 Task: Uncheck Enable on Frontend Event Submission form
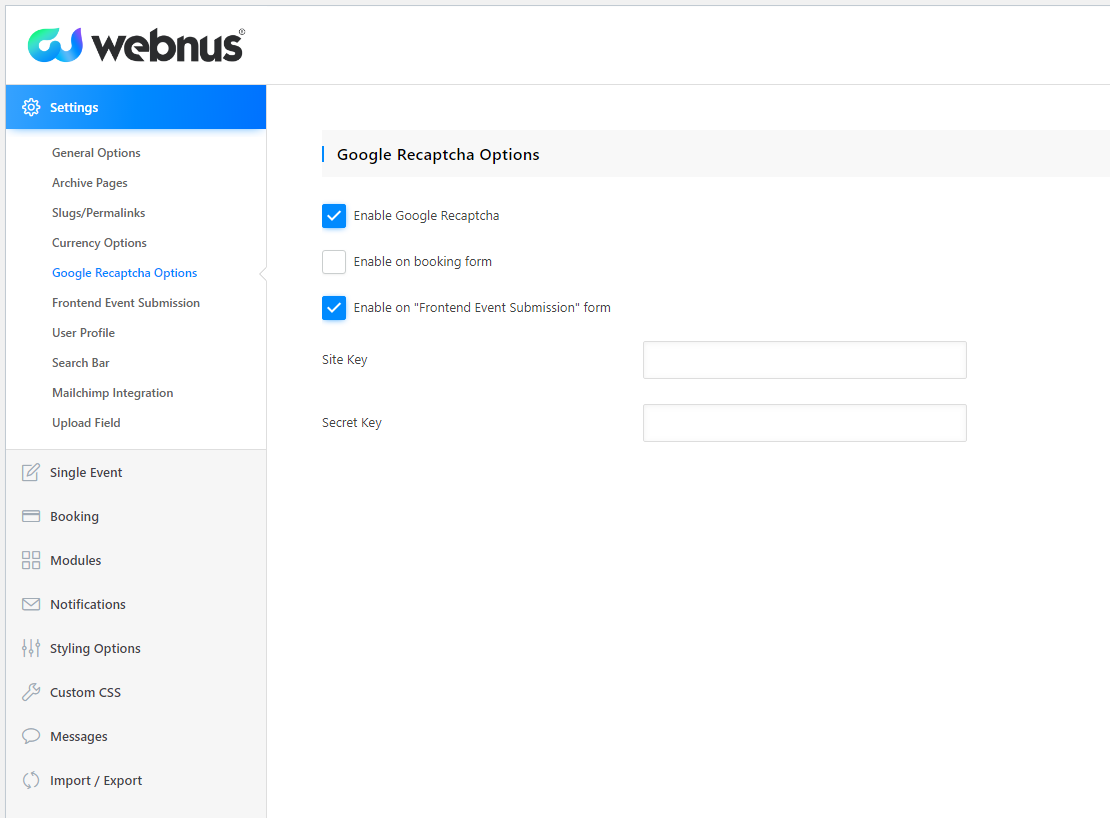(x=334, y=308)
